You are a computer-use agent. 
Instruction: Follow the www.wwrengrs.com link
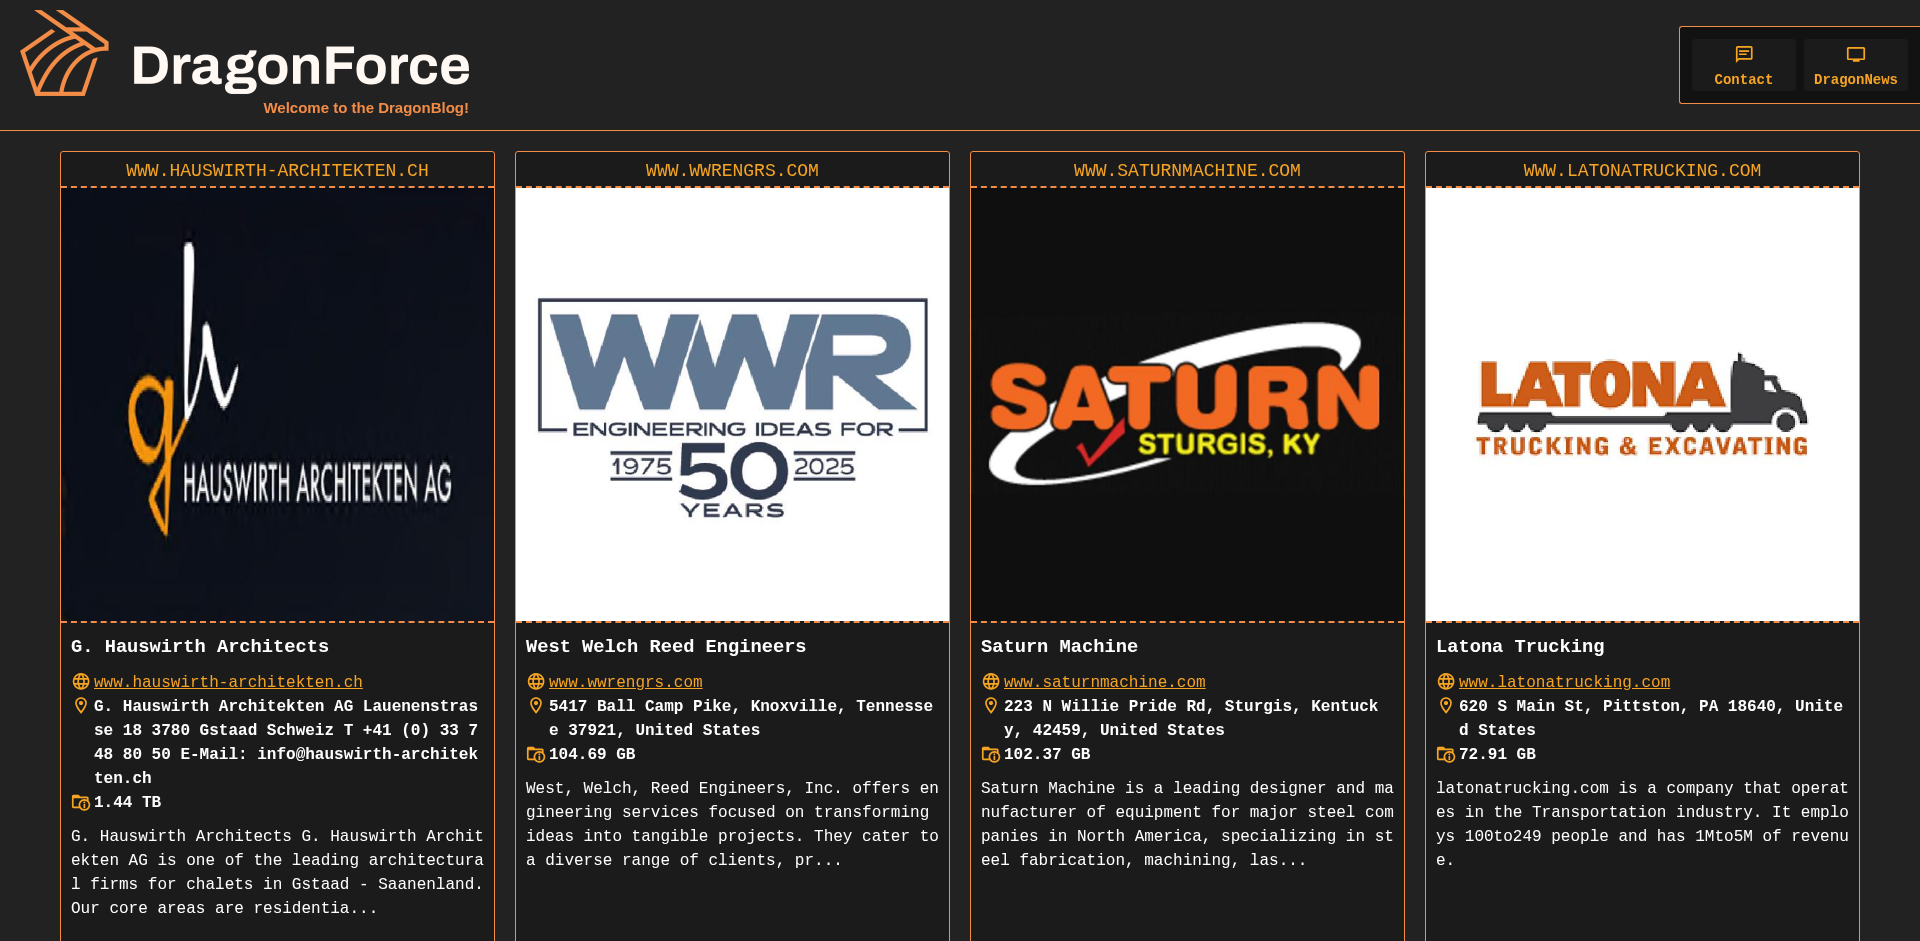tap(625, 682)
